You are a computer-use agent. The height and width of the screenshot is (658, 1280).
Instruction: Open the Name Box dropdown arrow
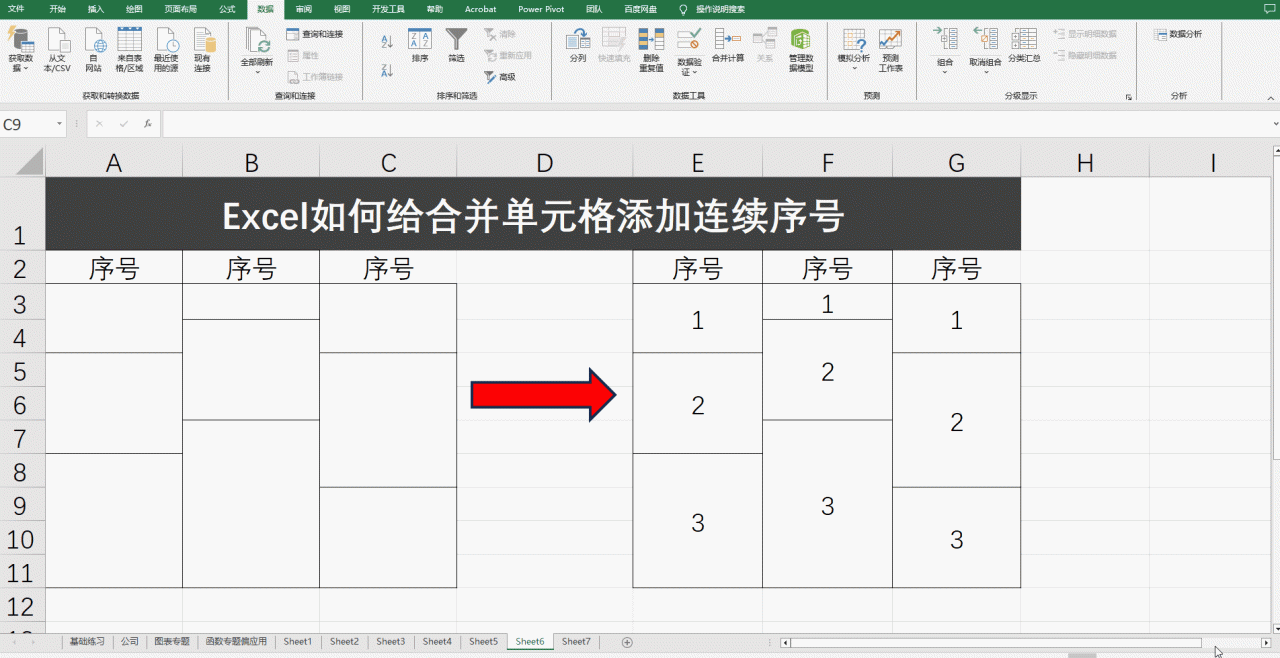tap(61, 124)
